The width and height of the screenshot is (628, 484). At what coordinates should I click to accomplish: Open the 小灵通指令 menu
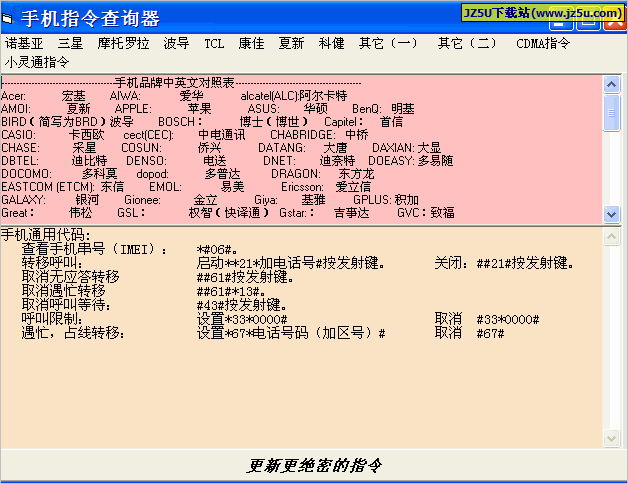37,62
